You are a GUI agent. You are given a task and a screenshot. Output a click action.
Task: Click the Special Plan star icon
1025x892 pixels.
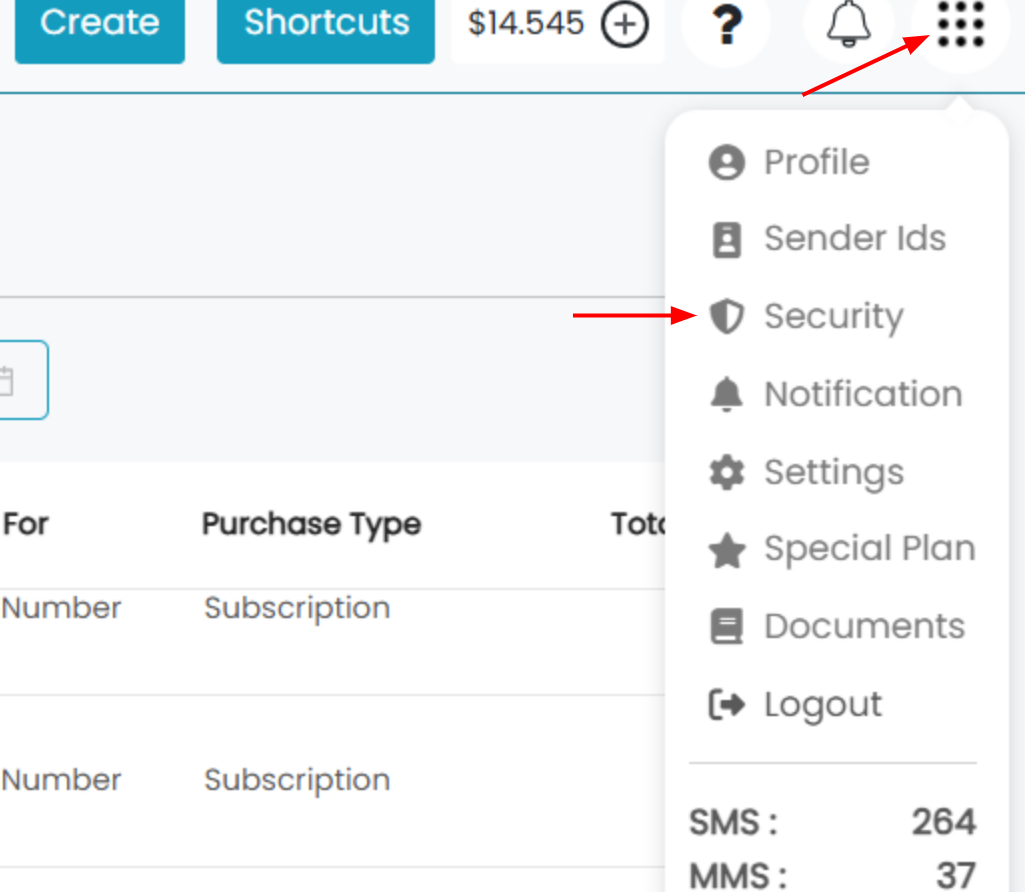tap(726, 550)
